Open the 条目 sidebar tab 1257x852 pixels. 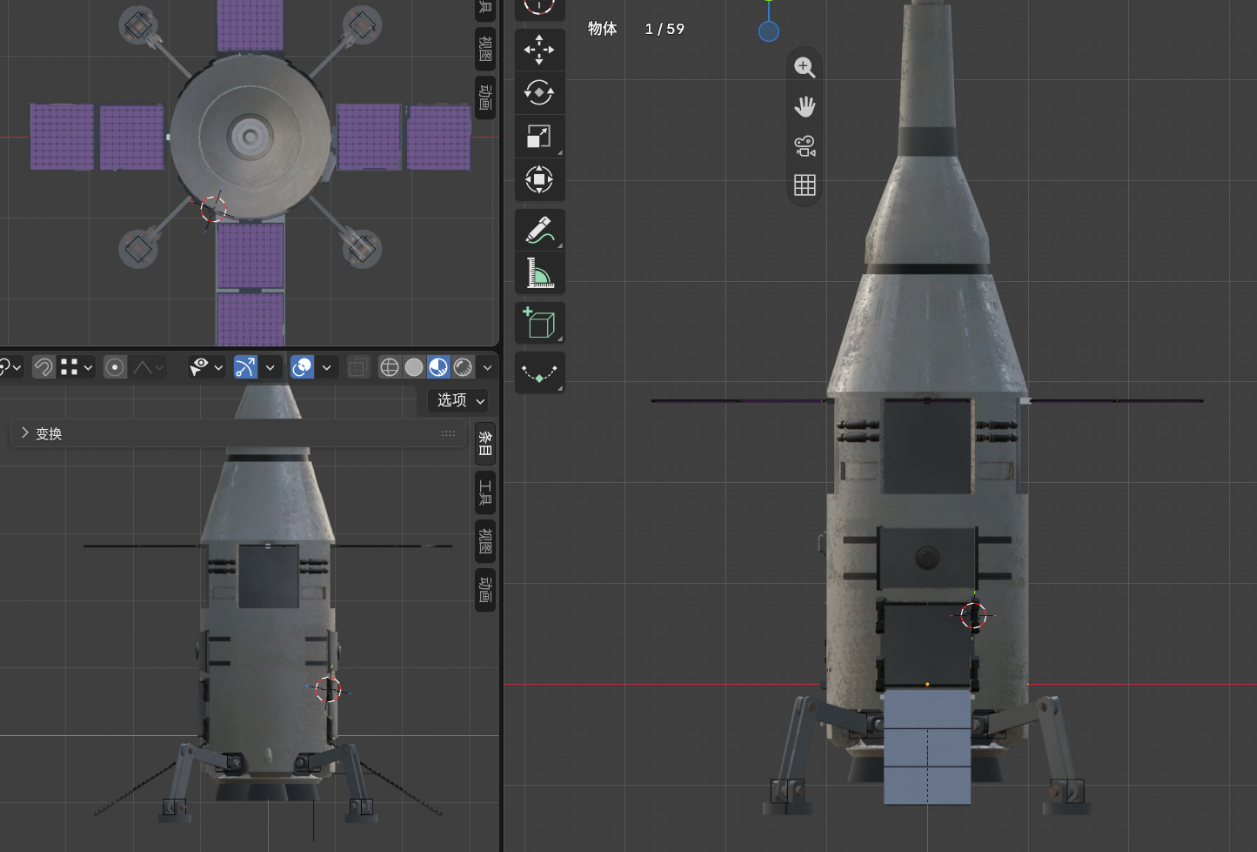pos(485,443)
